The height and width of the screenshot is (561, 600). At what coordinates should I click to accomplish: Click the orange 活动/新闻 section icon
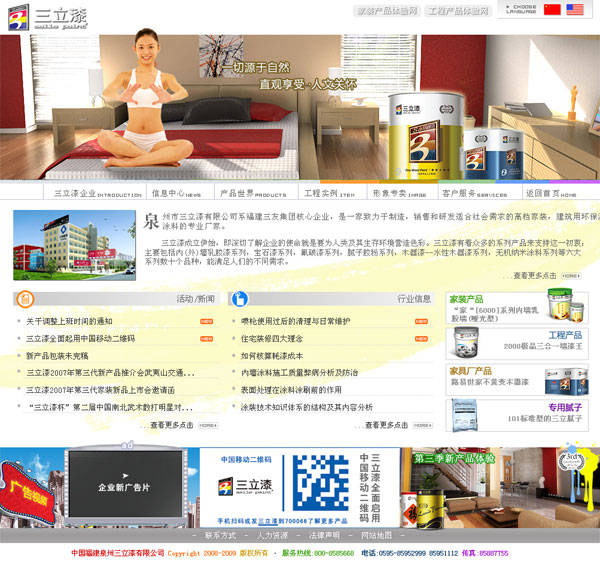pos(25,299)
